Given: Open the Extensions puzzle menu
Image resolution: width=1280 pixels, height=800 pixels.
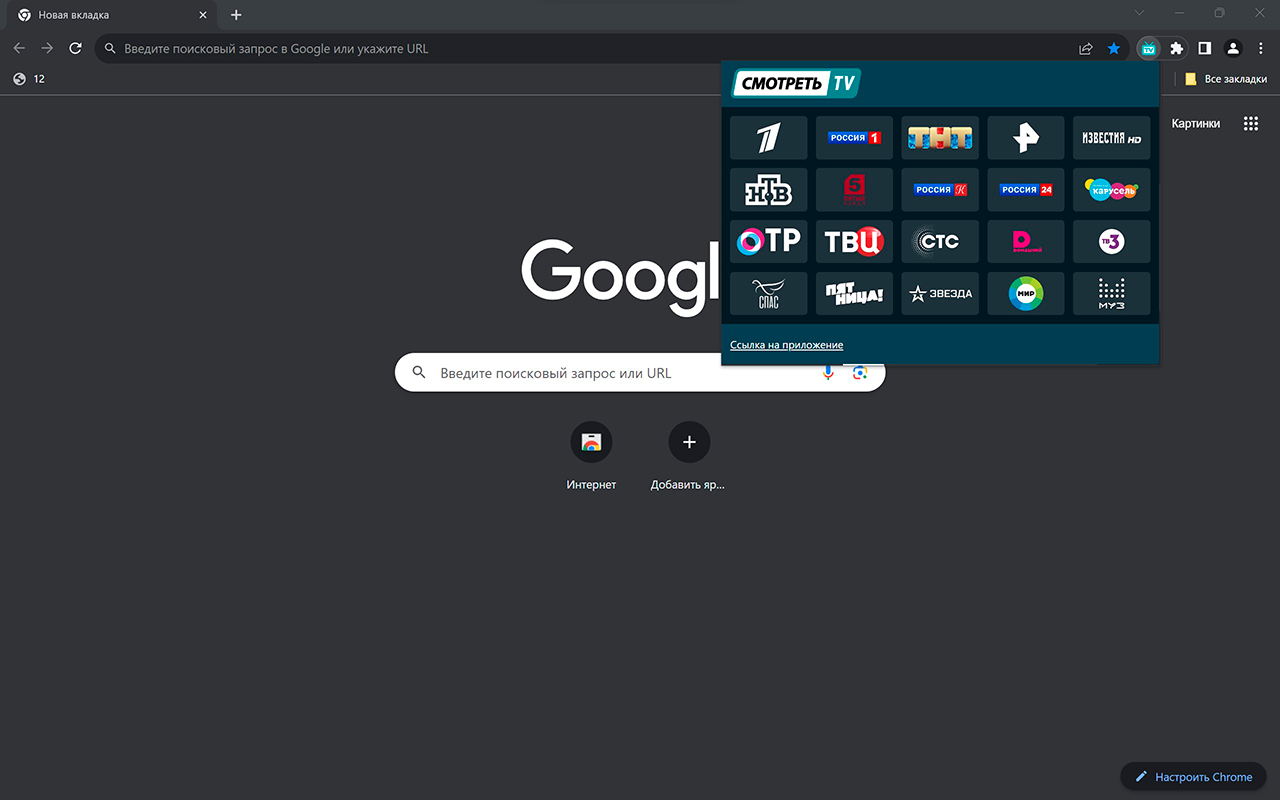Looking at the screenshot, I should tap(1177, 48).
